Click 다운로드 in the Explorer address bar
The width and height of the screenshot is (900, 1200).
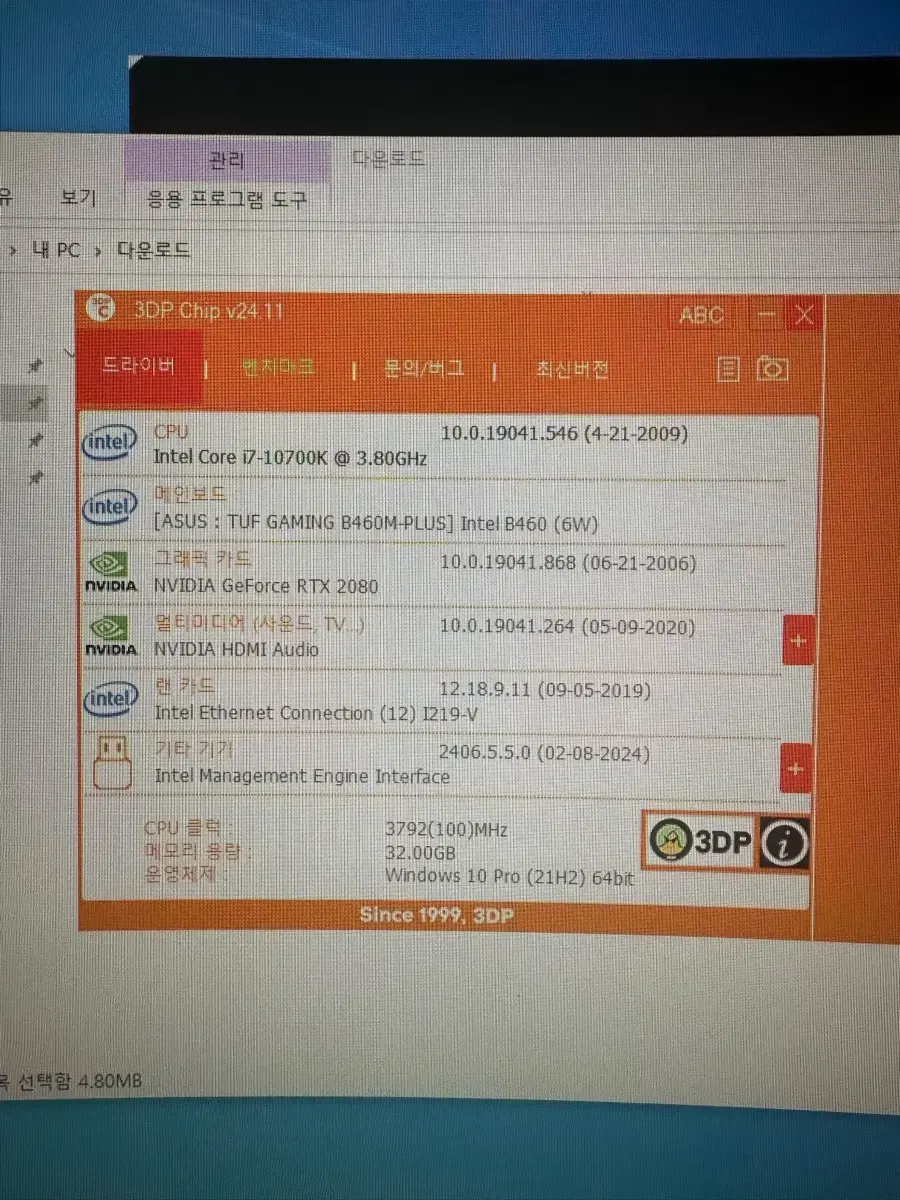(x=153, y=250)
